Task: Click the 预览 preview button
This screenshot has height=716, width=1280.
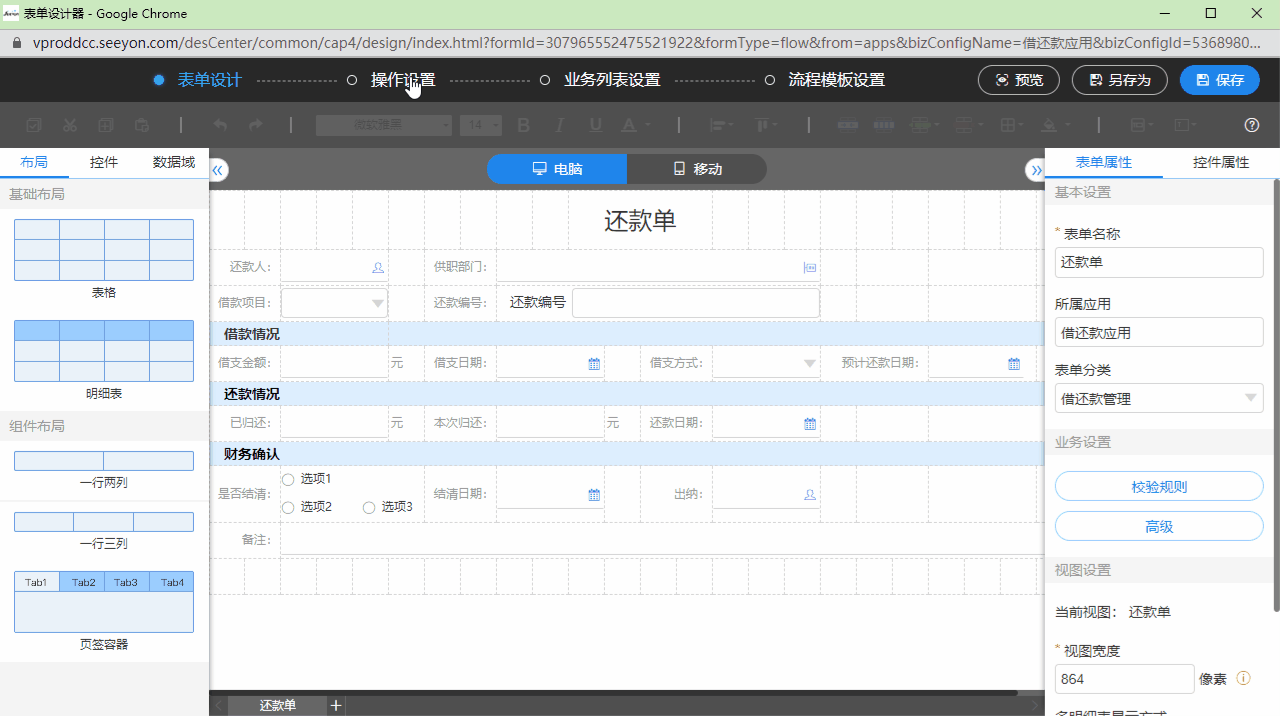Action: tap(1019, 80)
